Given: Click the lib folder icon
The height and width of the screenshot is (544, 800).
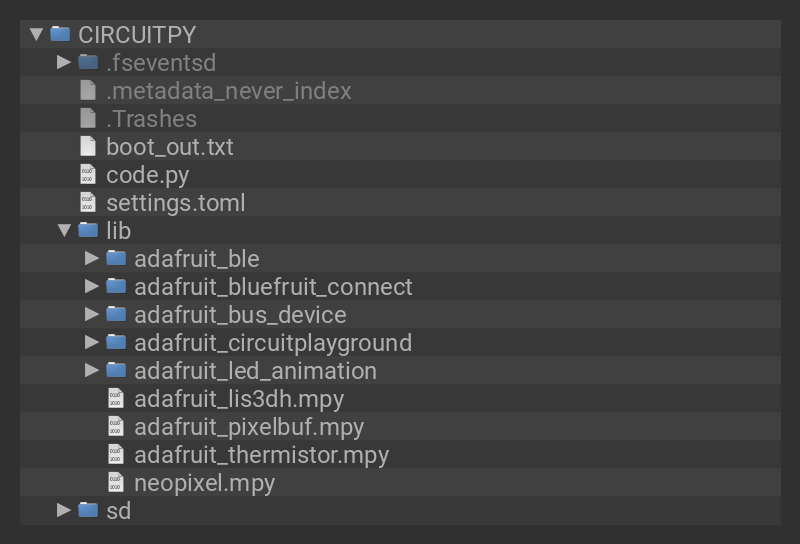Looking at the screenshot, I should 88,230.
